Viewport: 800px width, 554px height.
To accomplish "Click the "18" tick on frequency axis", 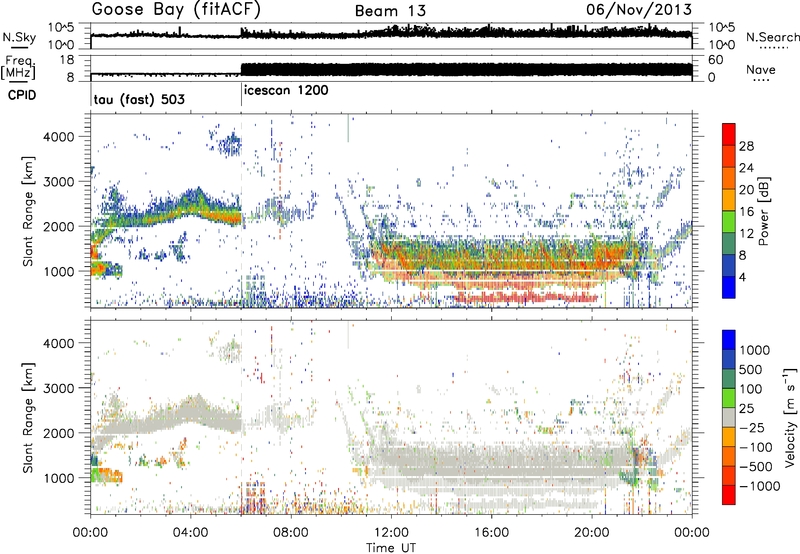I will [x=67, y=60].
